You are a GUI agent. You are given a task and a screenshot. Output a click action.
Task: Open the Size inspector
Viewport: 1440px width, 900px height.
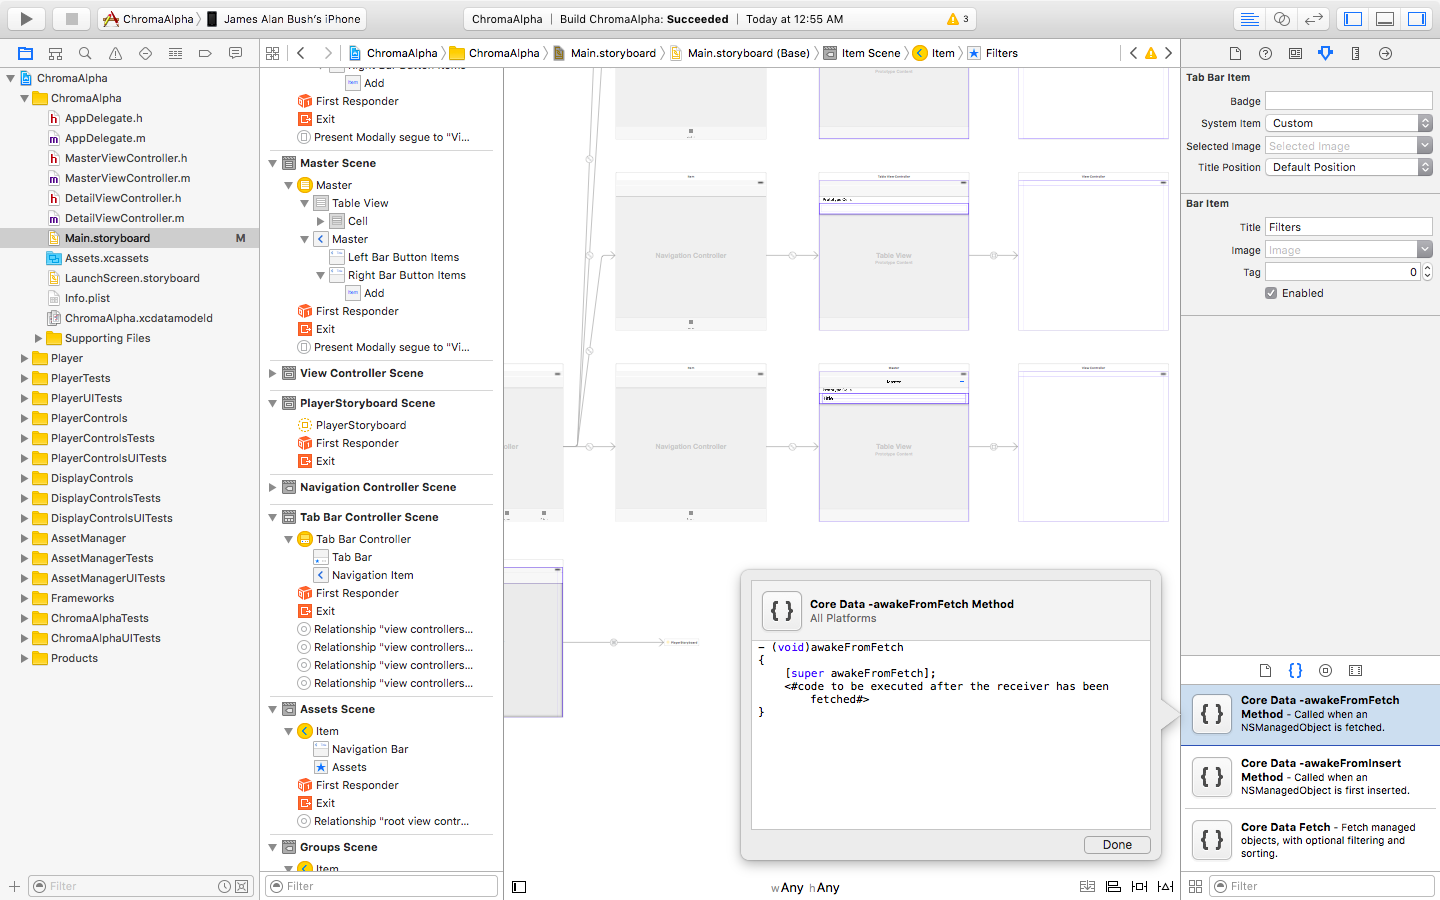coord(1355,53)
